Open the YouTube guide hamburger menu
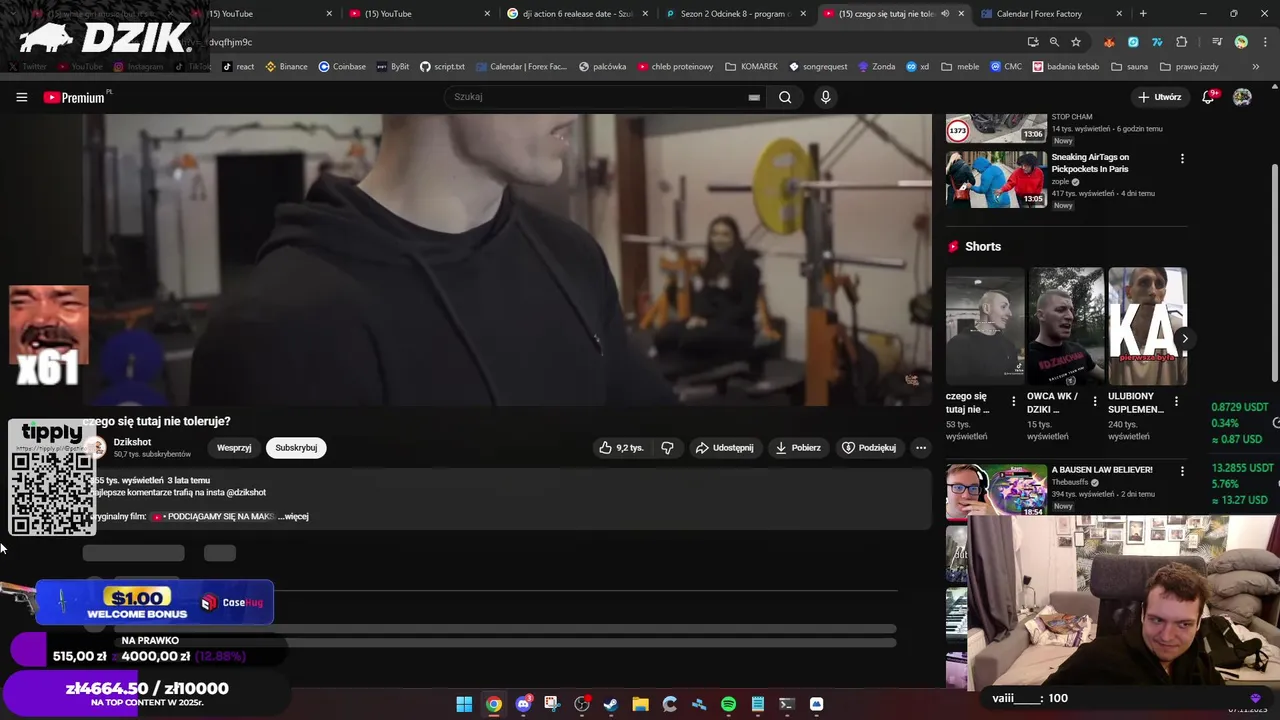Screen dimensions: 1280x720 click(x=21, y=97)
